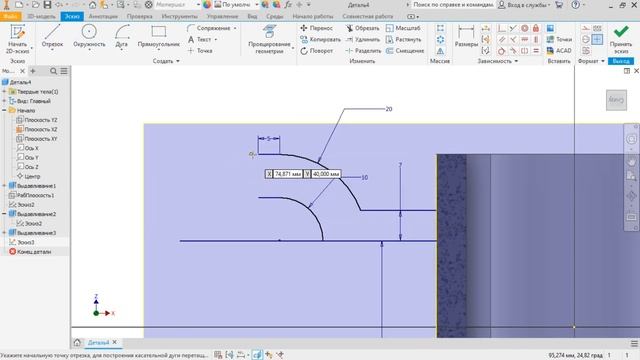Select the Точка point tool
The height and width of the screenshot is (360, 640).
pyautogui.click(x=200, y=51)
